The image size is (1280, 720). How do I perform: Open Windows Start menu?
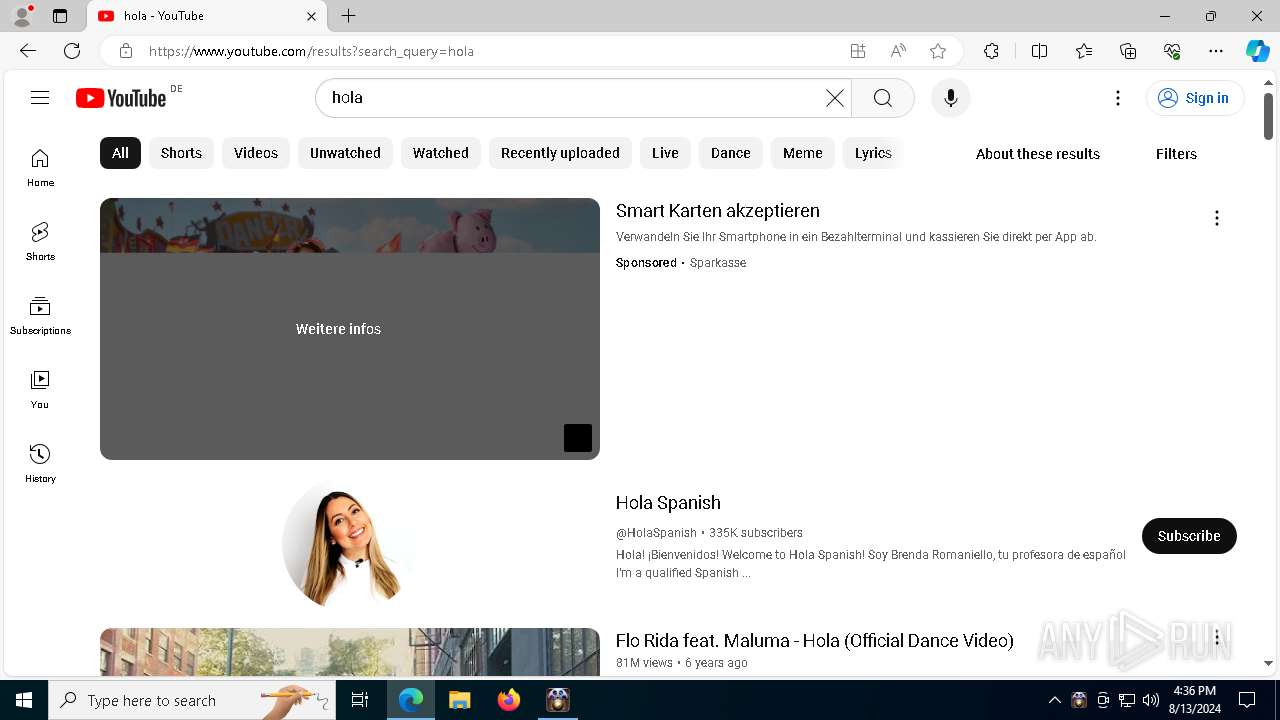pyautogui.click(x=24, y=700)
